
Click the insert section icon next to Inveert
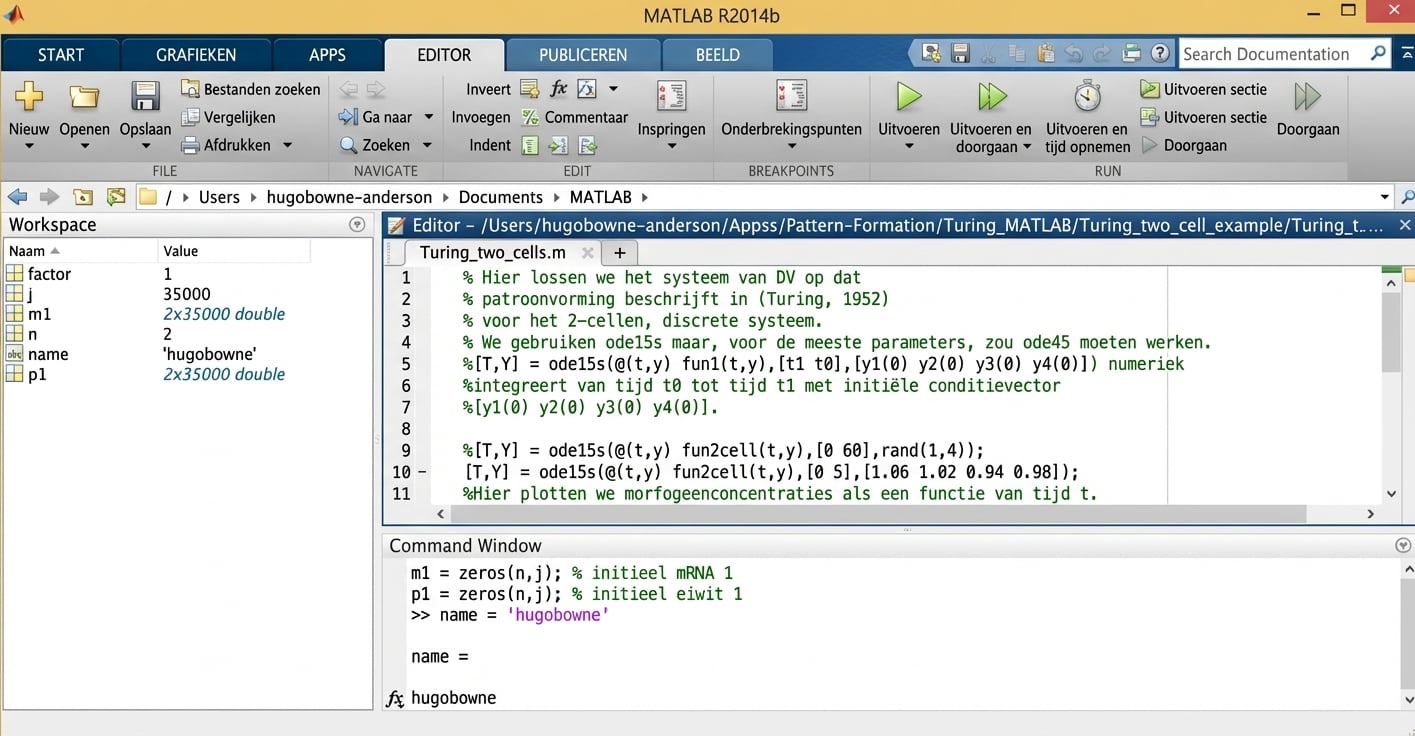point(529,89)
